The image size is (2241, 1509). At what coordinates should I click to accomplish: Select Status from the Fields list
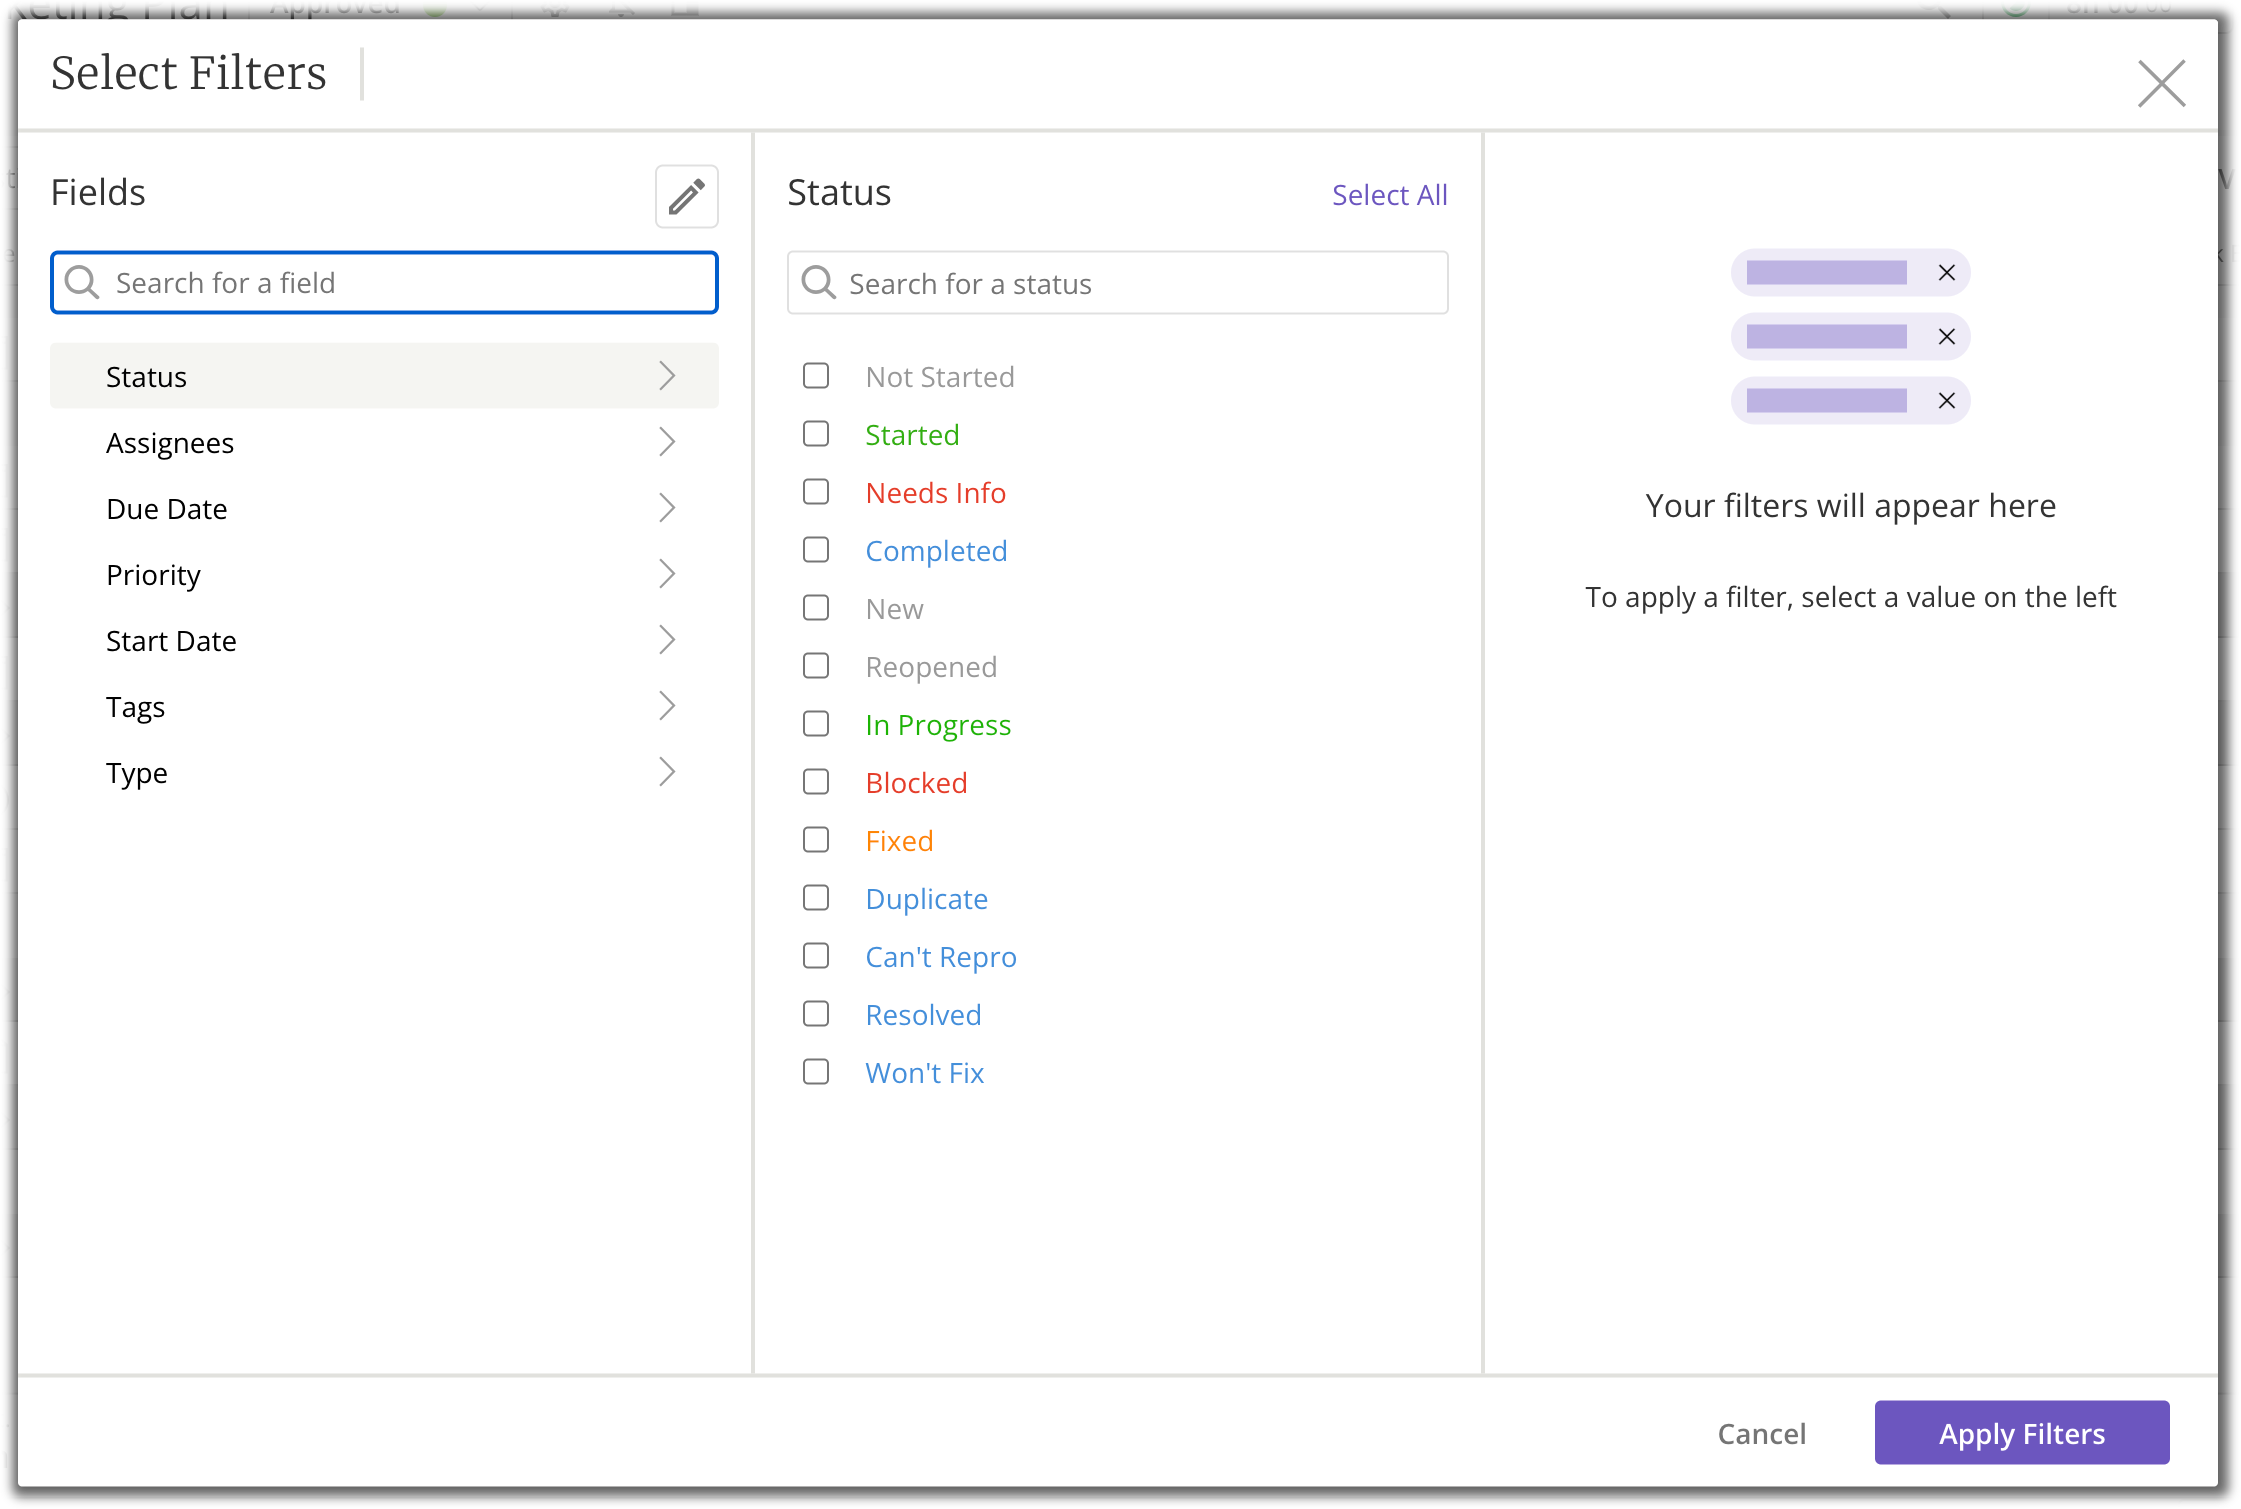[x=384, y=376]
